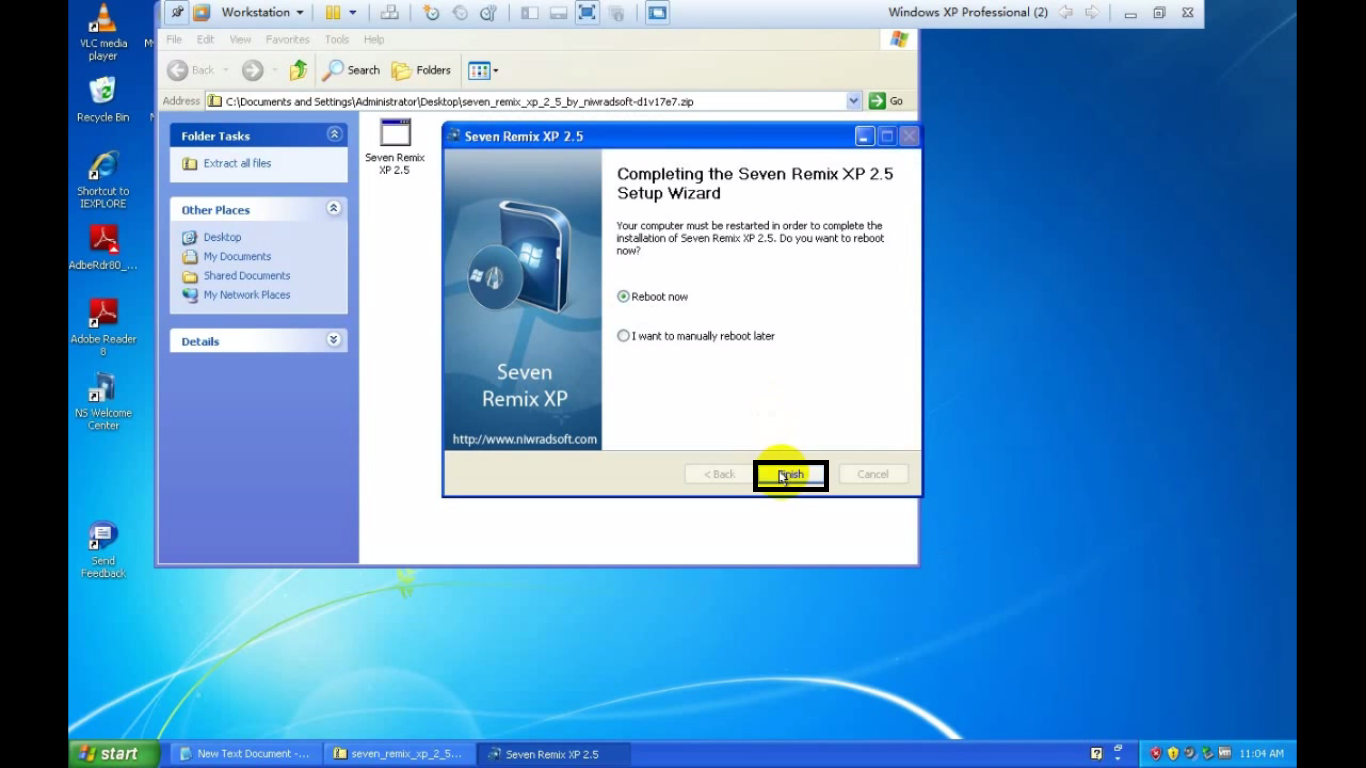Select the Reboot now option
Viewport: 1366px width, 768px height.
click(623, 296)
